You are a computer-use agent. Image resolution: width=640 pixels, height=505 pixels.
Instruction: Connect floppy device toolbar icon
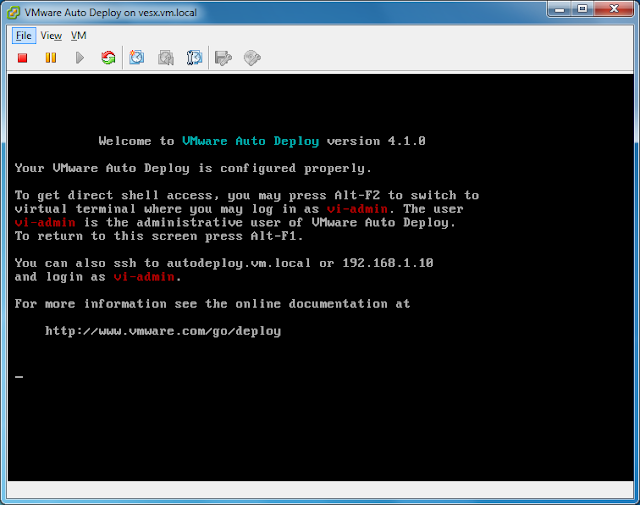point(223,58)
